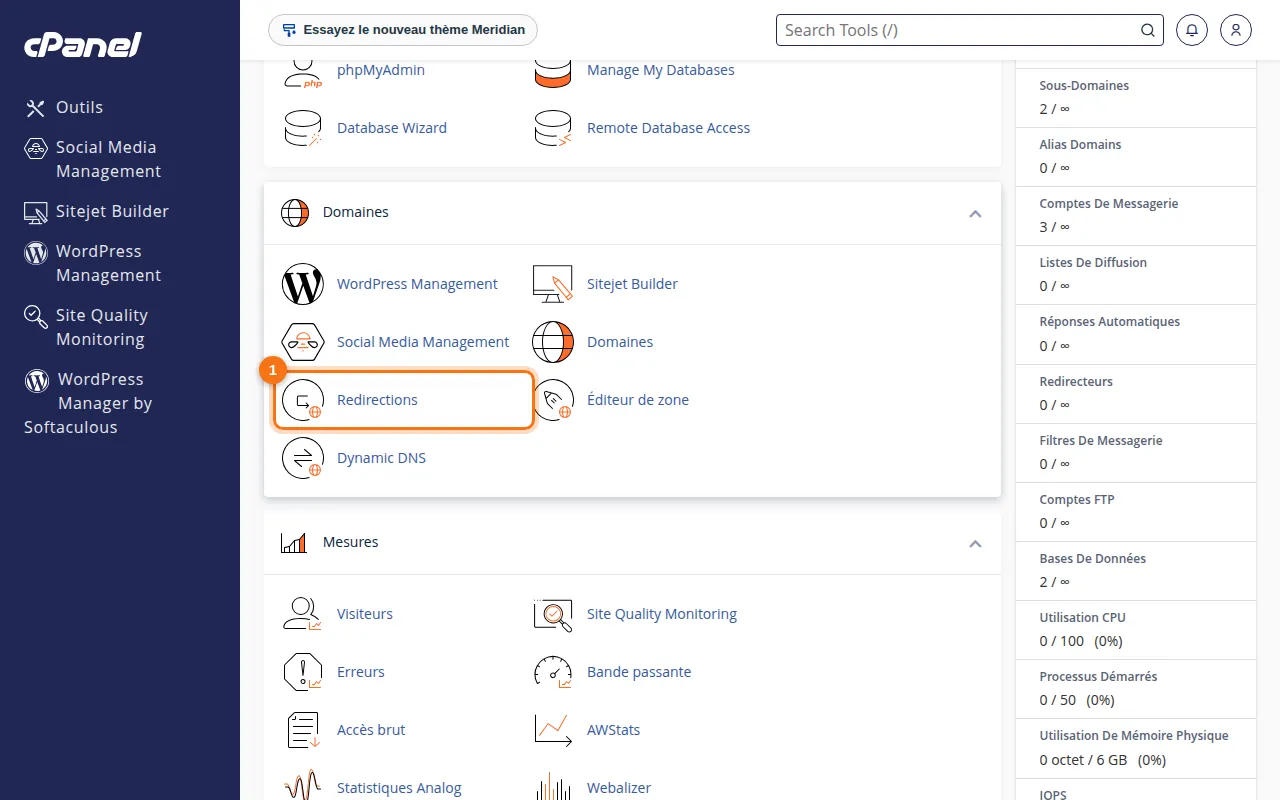Image resolution: width=1280 pixels, height=800 pixels.
Task: Click the Domaines section header title
Action: click(356, 212)
